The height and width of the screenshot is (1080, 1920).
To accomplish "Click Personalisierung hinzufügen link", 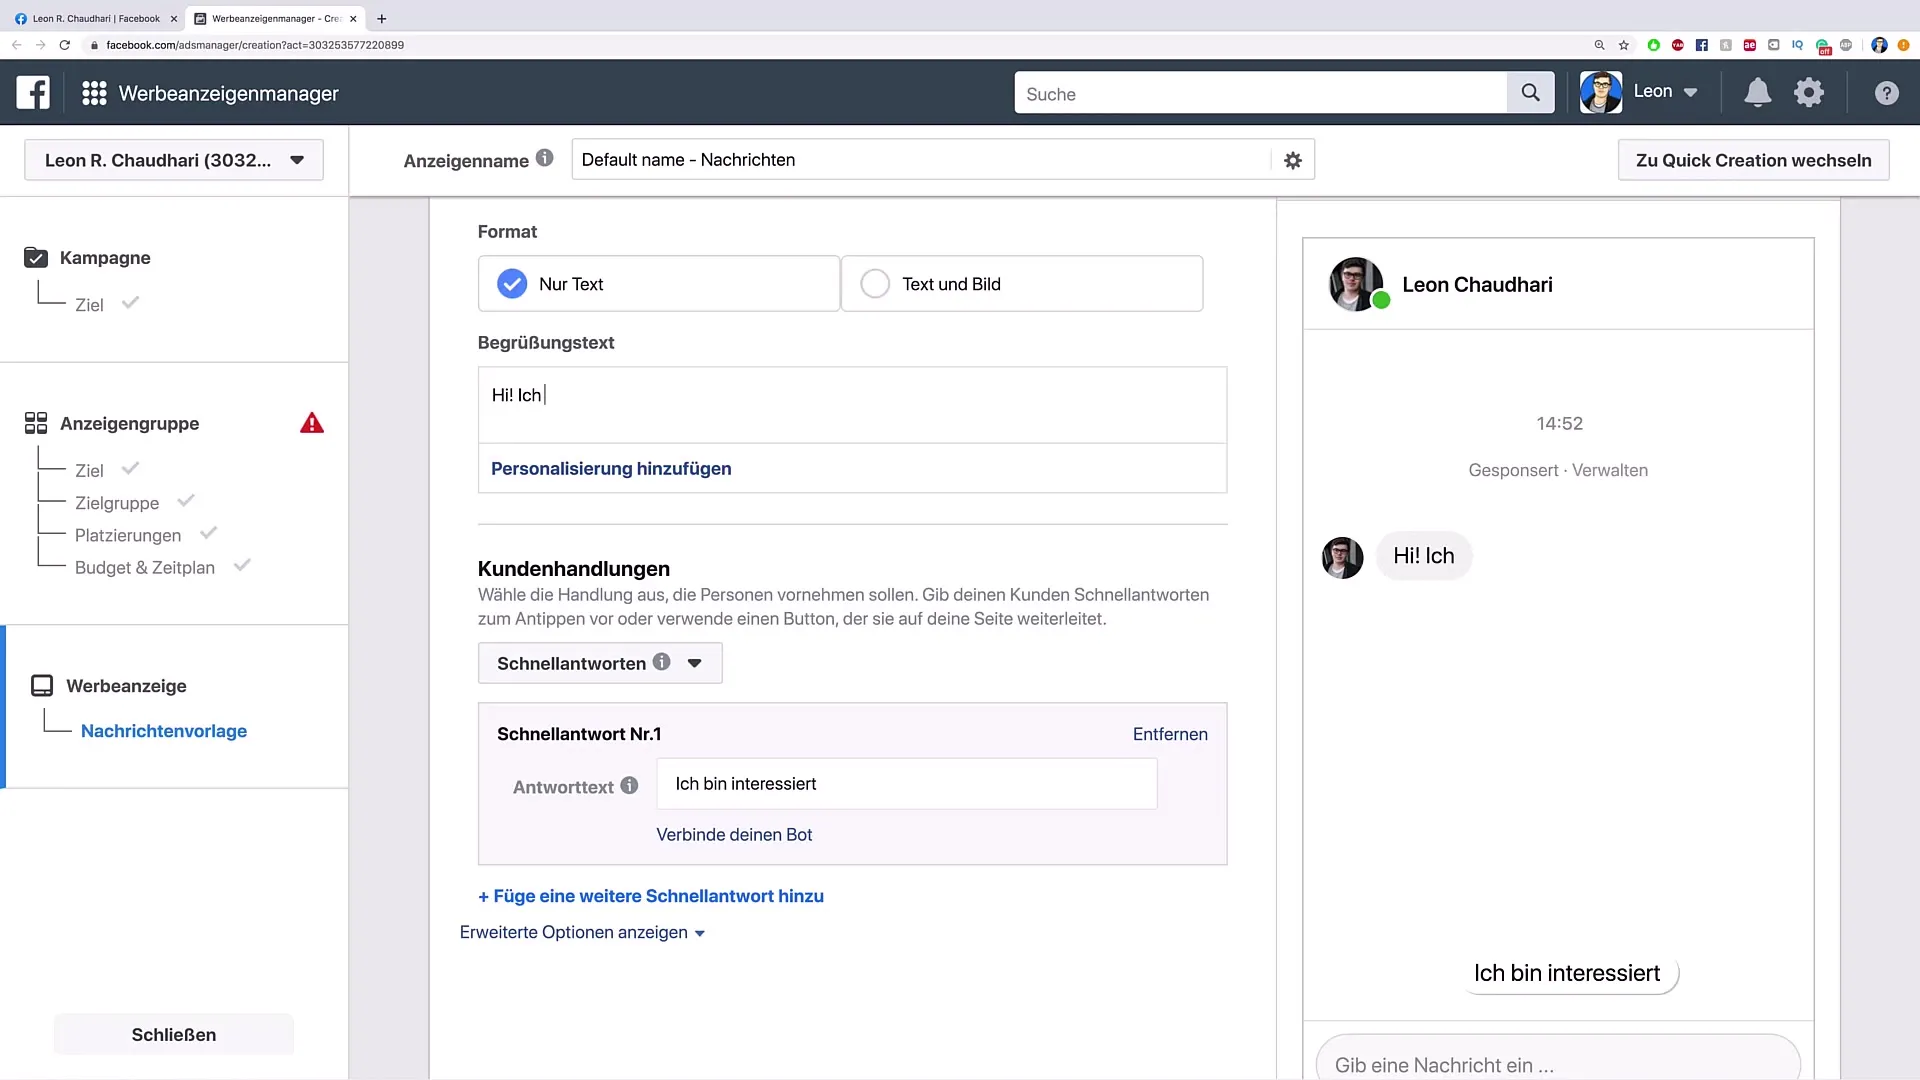I will tap(613, 468).
